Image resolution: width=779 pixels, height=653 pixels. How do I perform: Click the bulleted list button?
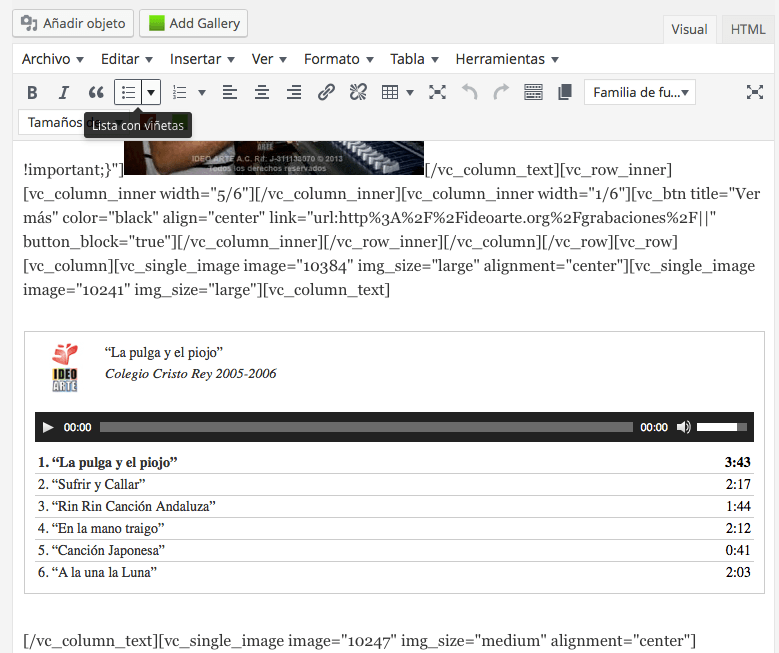click(128, 92)
